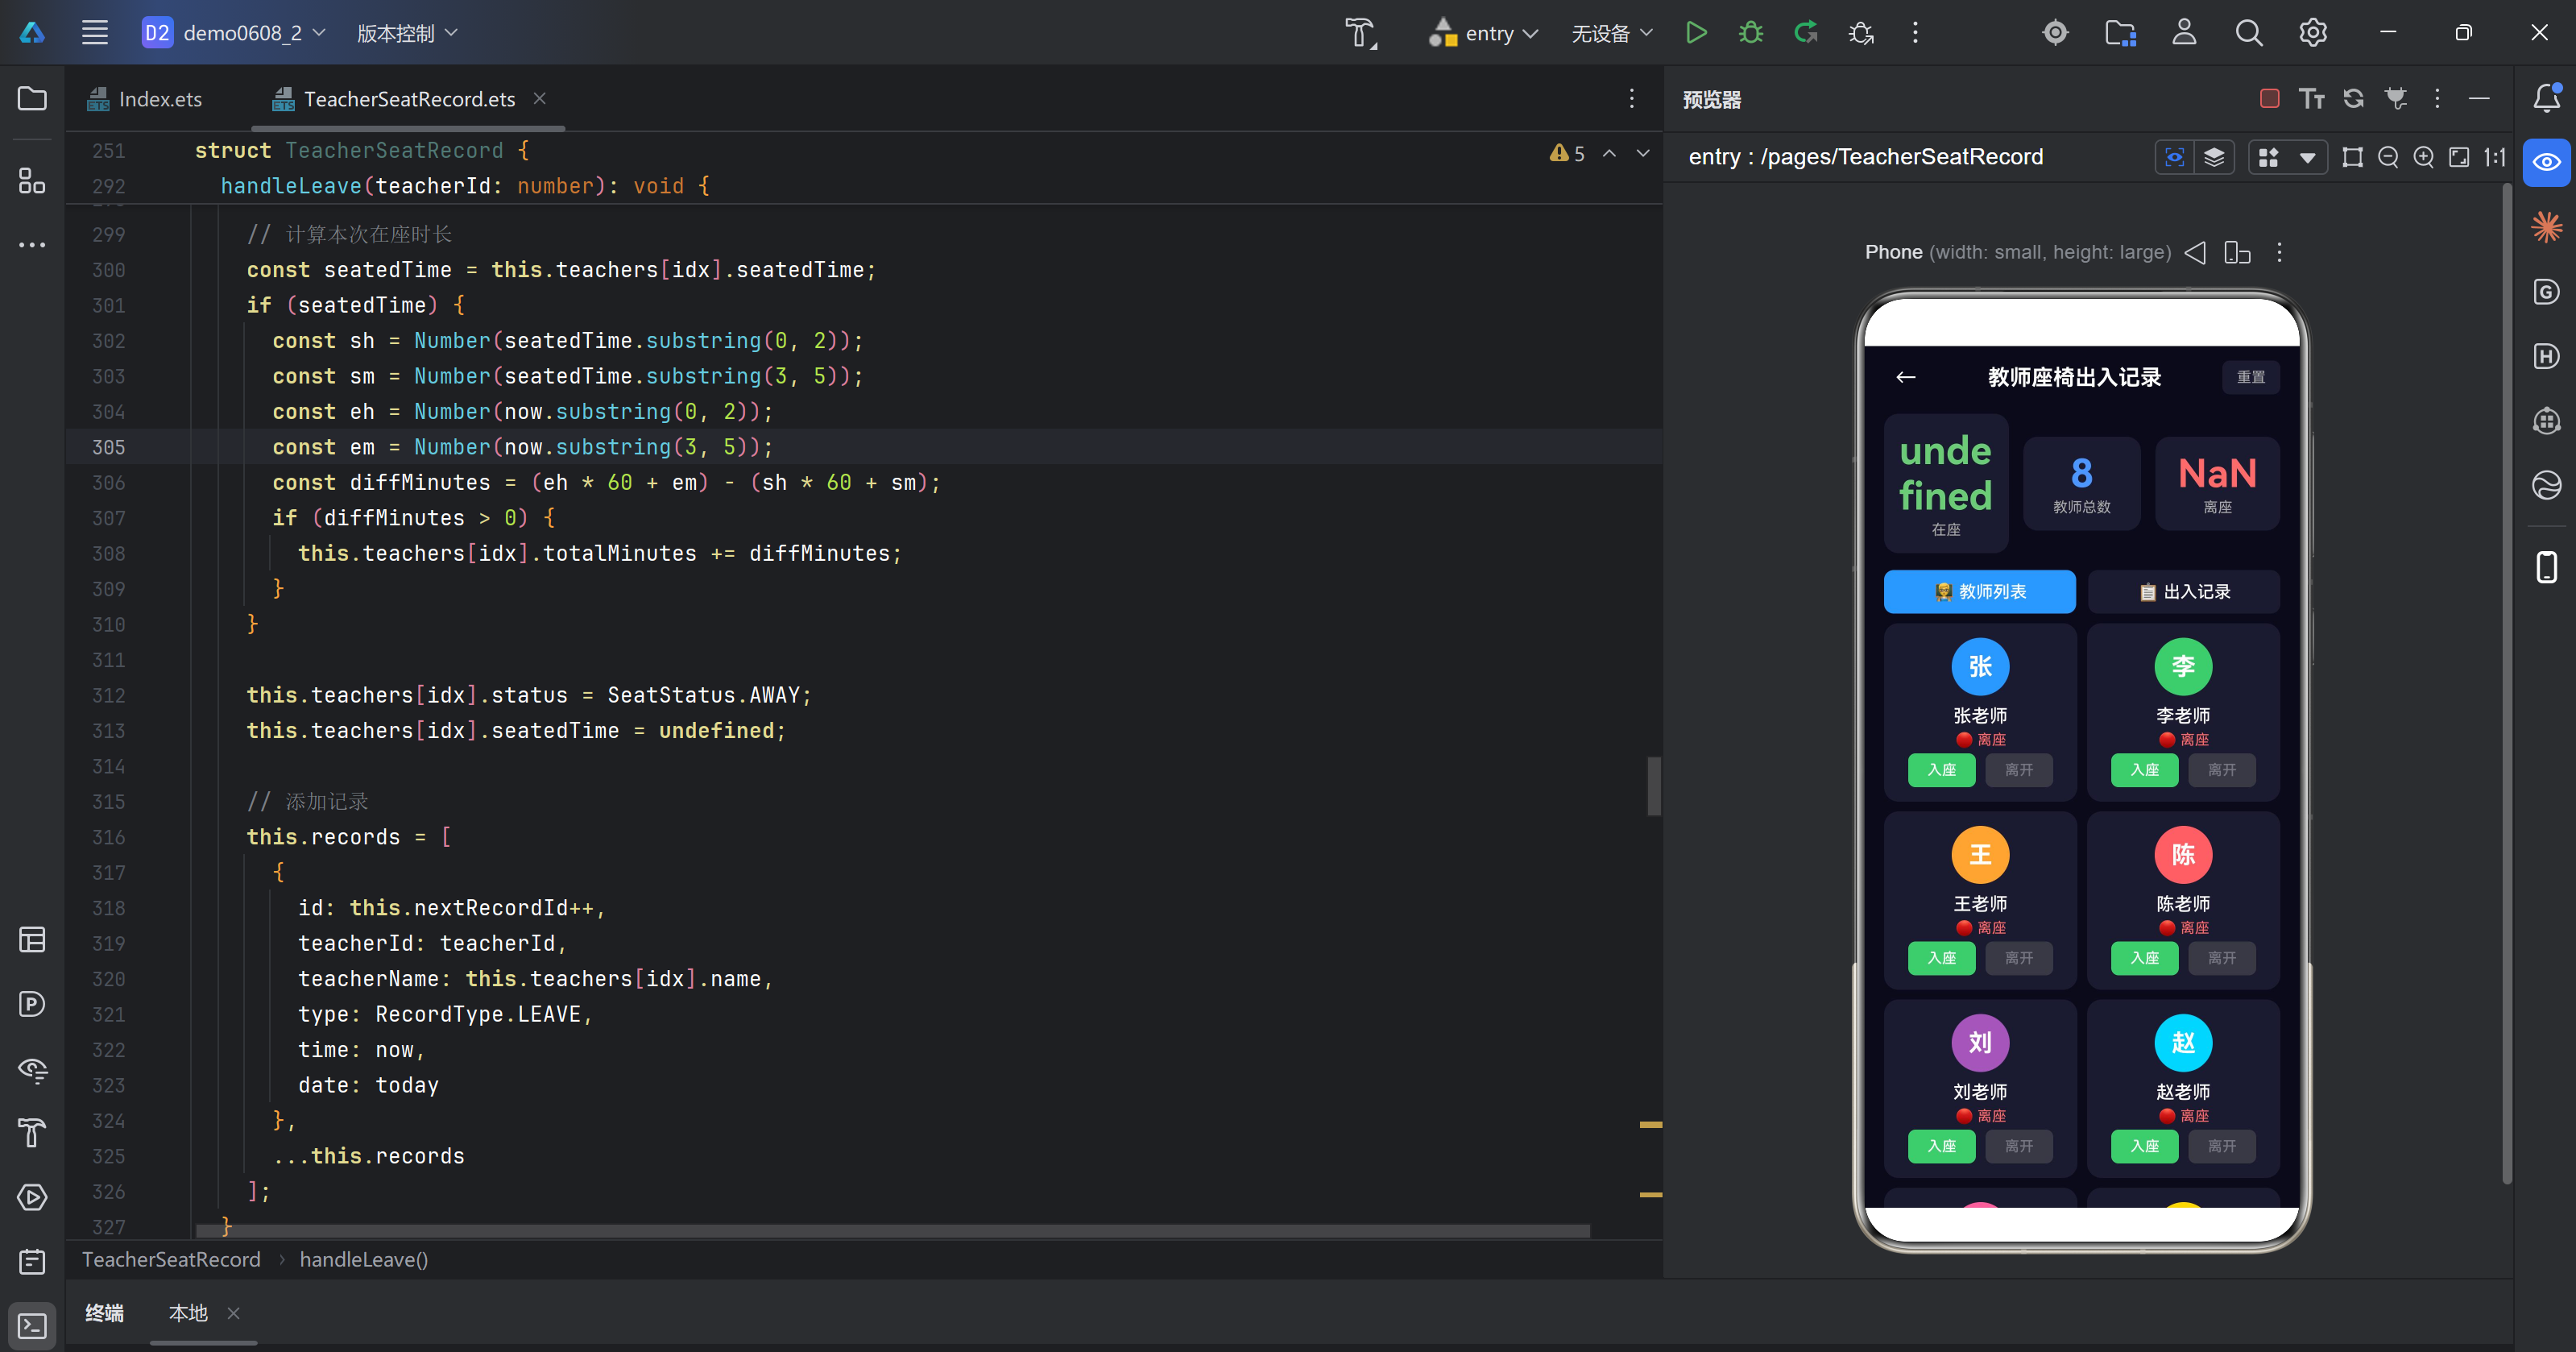This screenshot has width=2576, height=1352.
Task: Switch to the Index.ets tab
Action: tap(146, 99)
